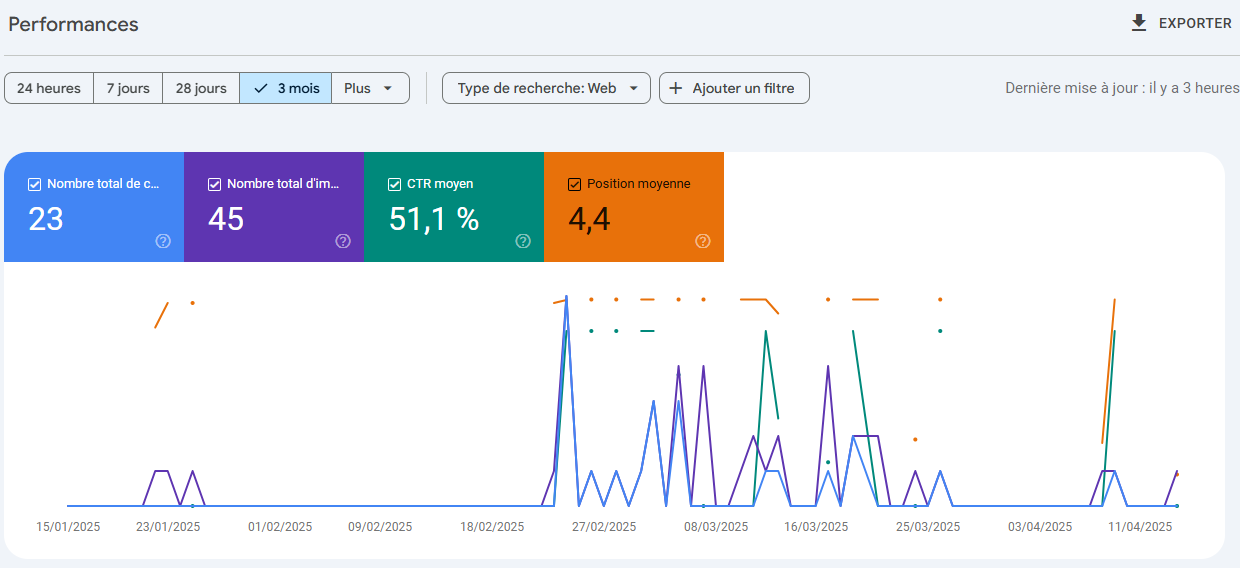Choose the 28 jours date range
This screenshot has height=568, width=1240.
point(201,88)
